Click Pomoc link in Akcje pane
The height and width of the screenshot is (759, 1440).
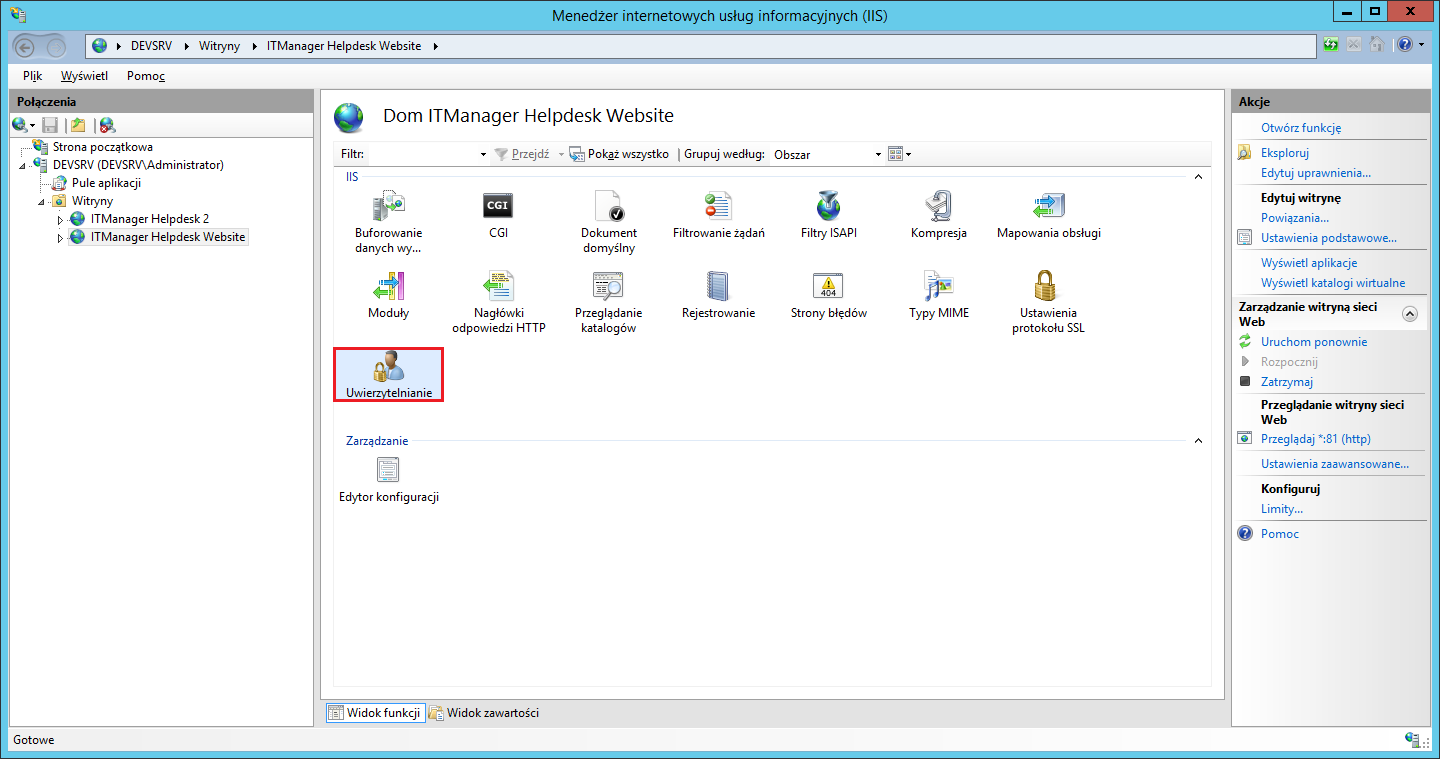[1280, 534]
